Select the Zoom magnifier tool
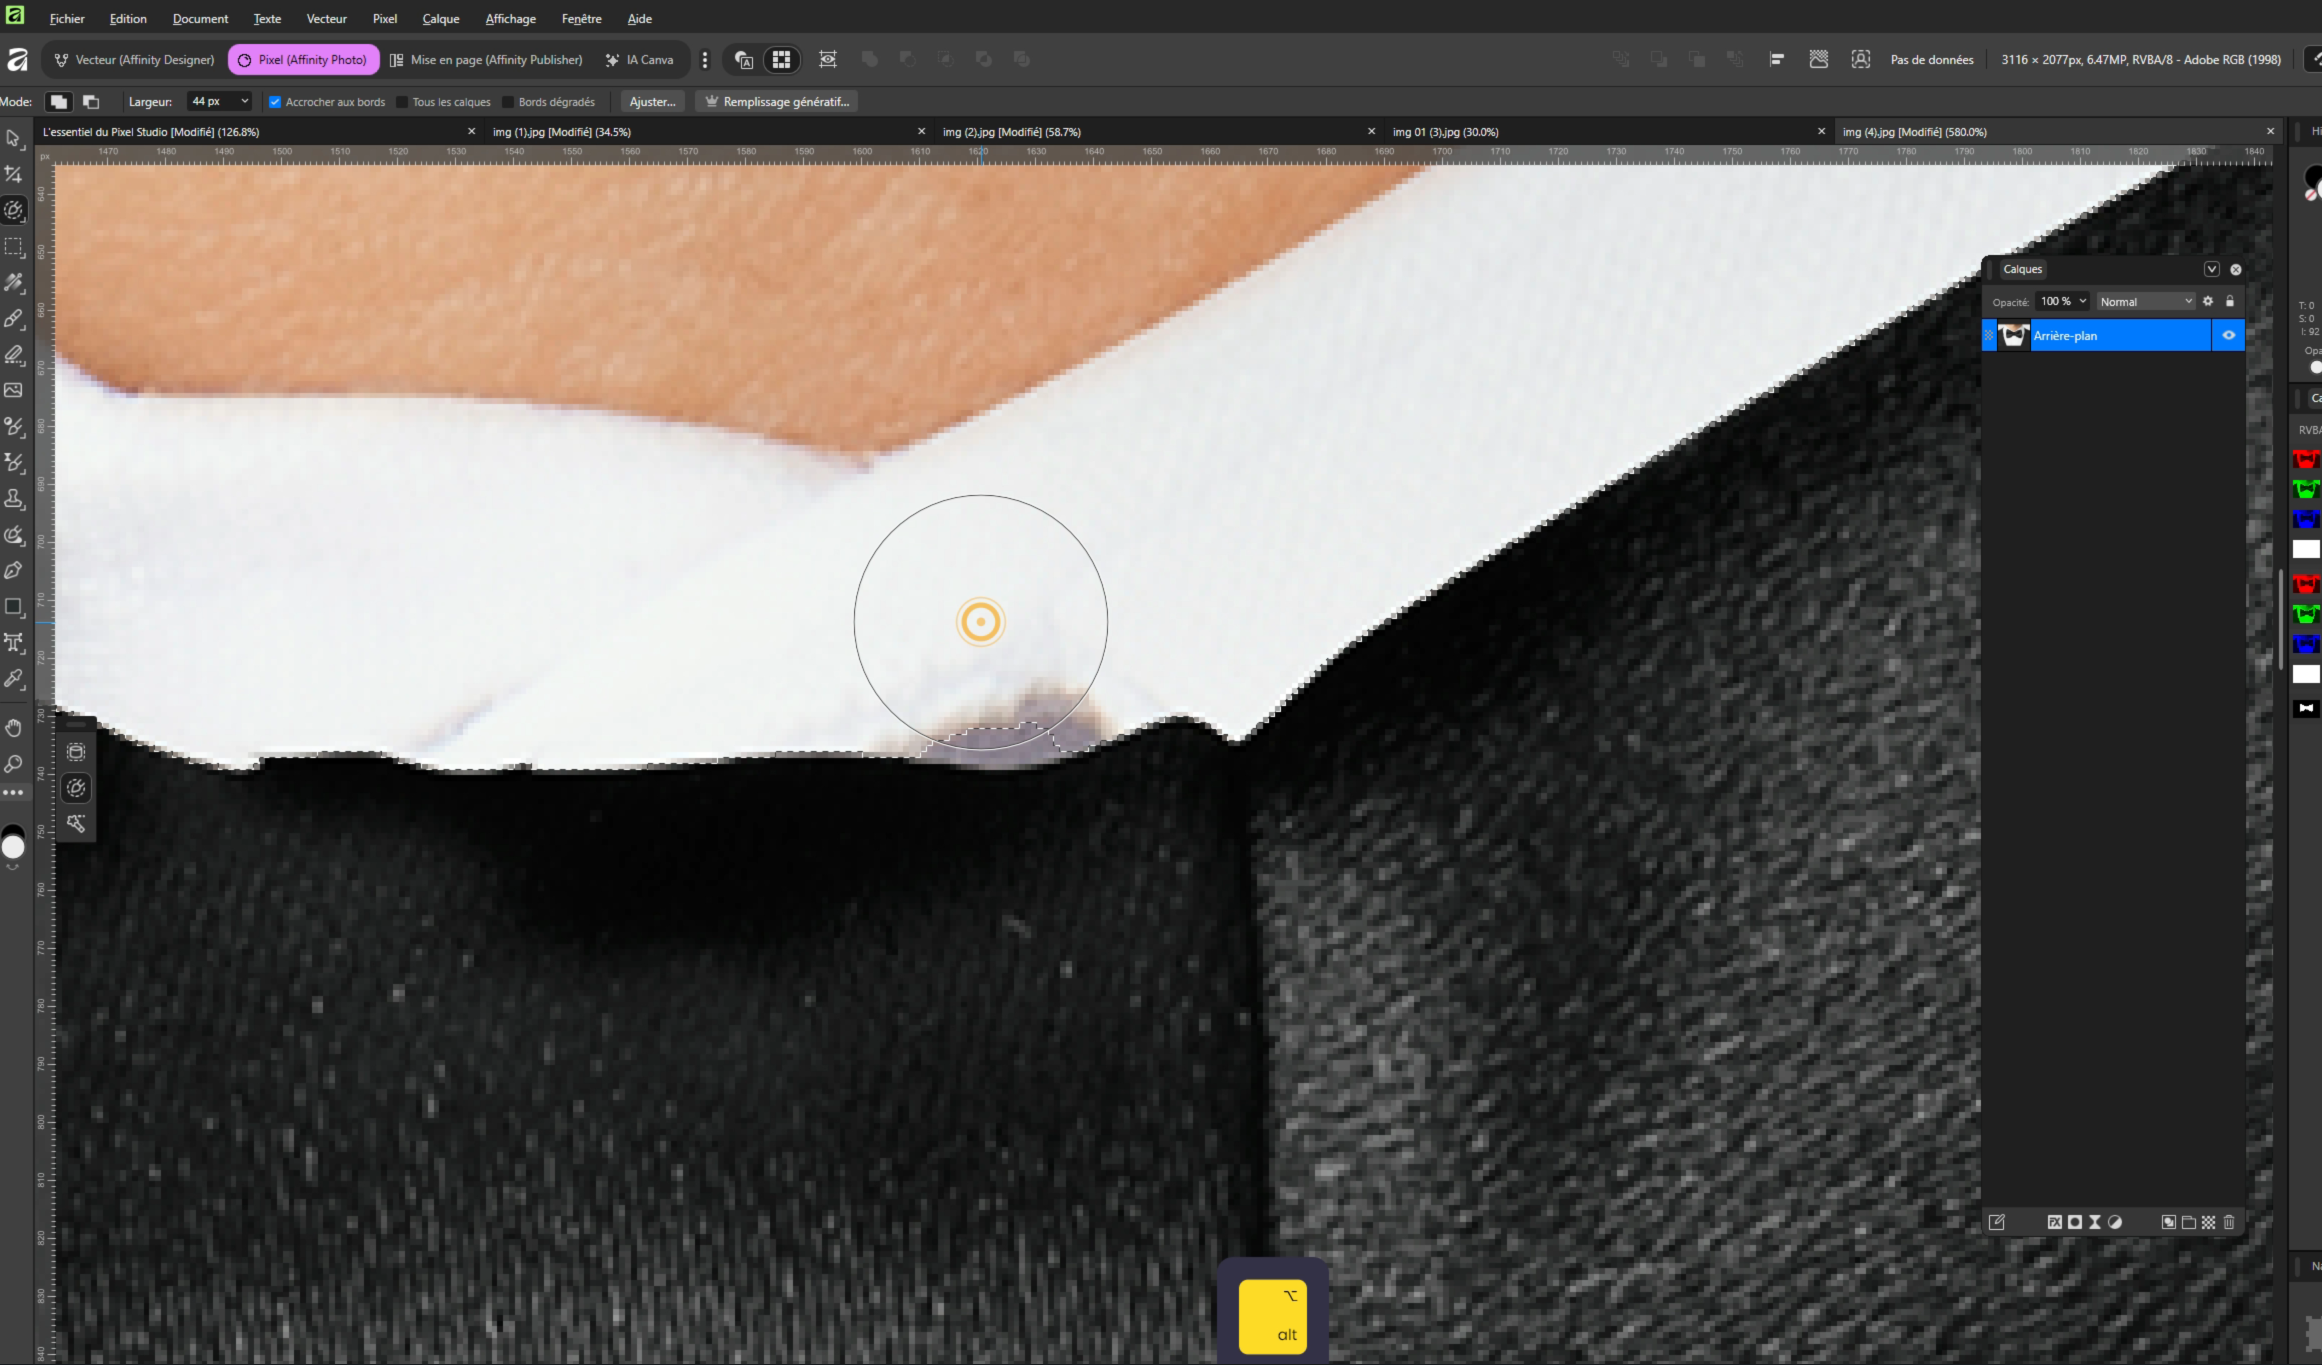2322x1365 pixels. 14,764
